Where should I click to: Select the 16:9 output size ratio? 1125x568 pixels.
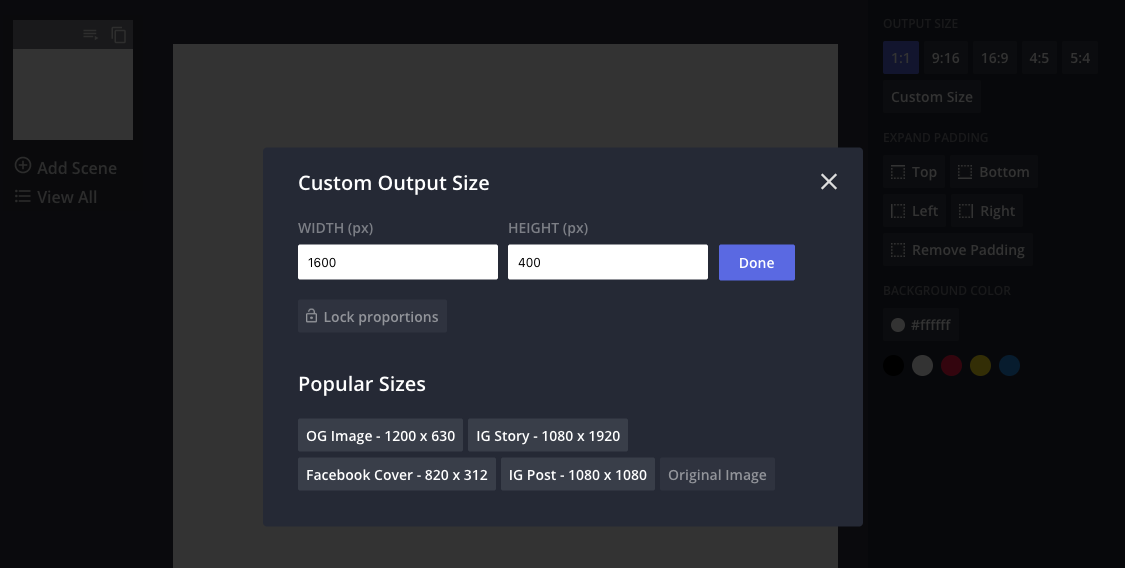[994, 58]
